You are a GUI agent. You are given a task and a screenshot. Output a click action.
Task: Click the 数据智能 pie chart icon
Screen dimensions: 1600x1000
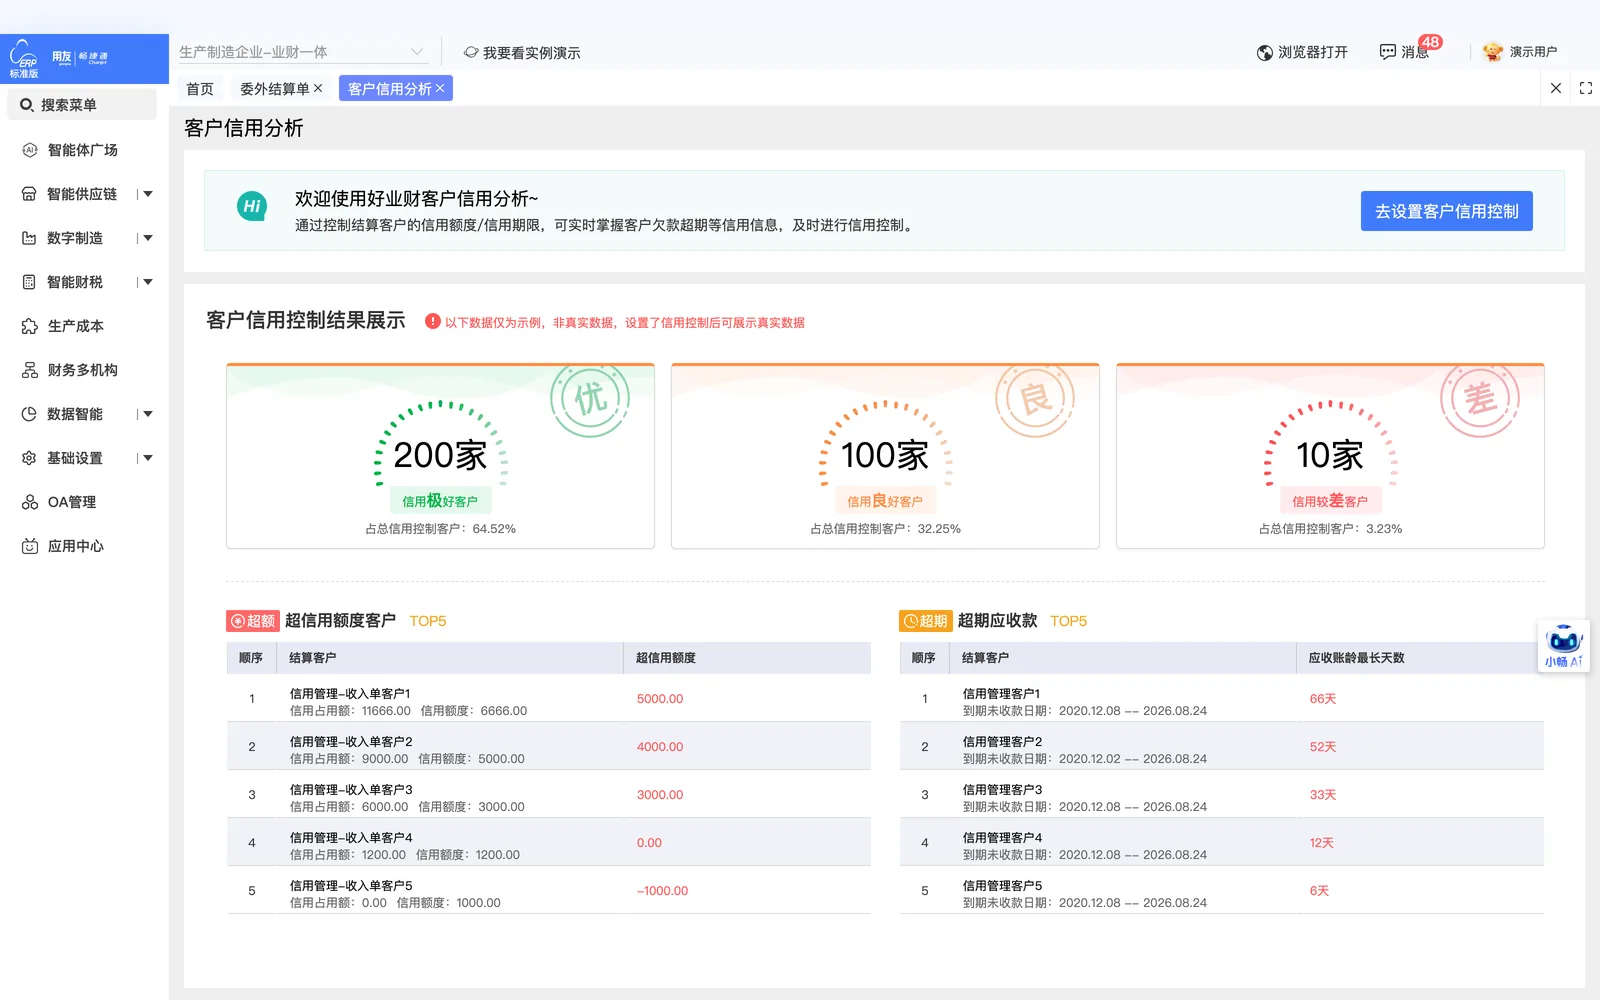29,414
